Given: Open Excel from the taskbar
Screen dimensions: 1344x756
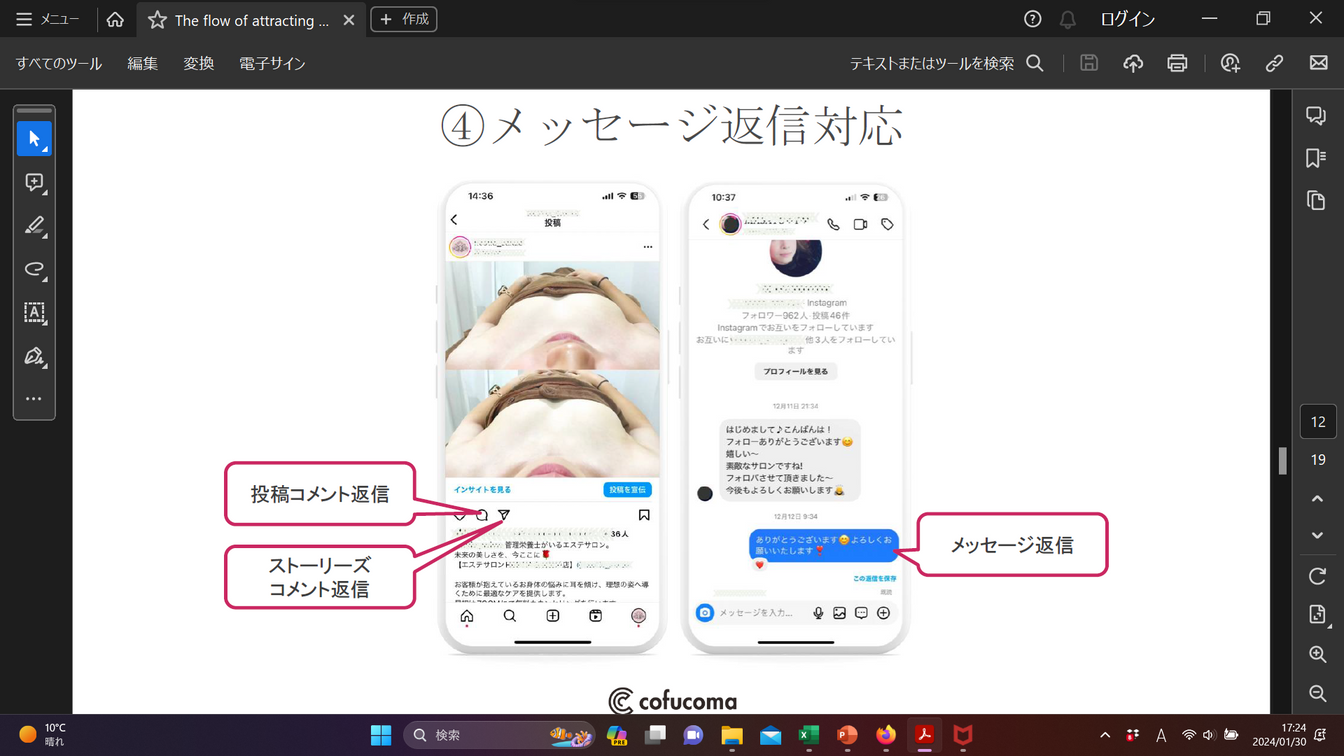Looking at the screenshot, I should coord(808,735).
